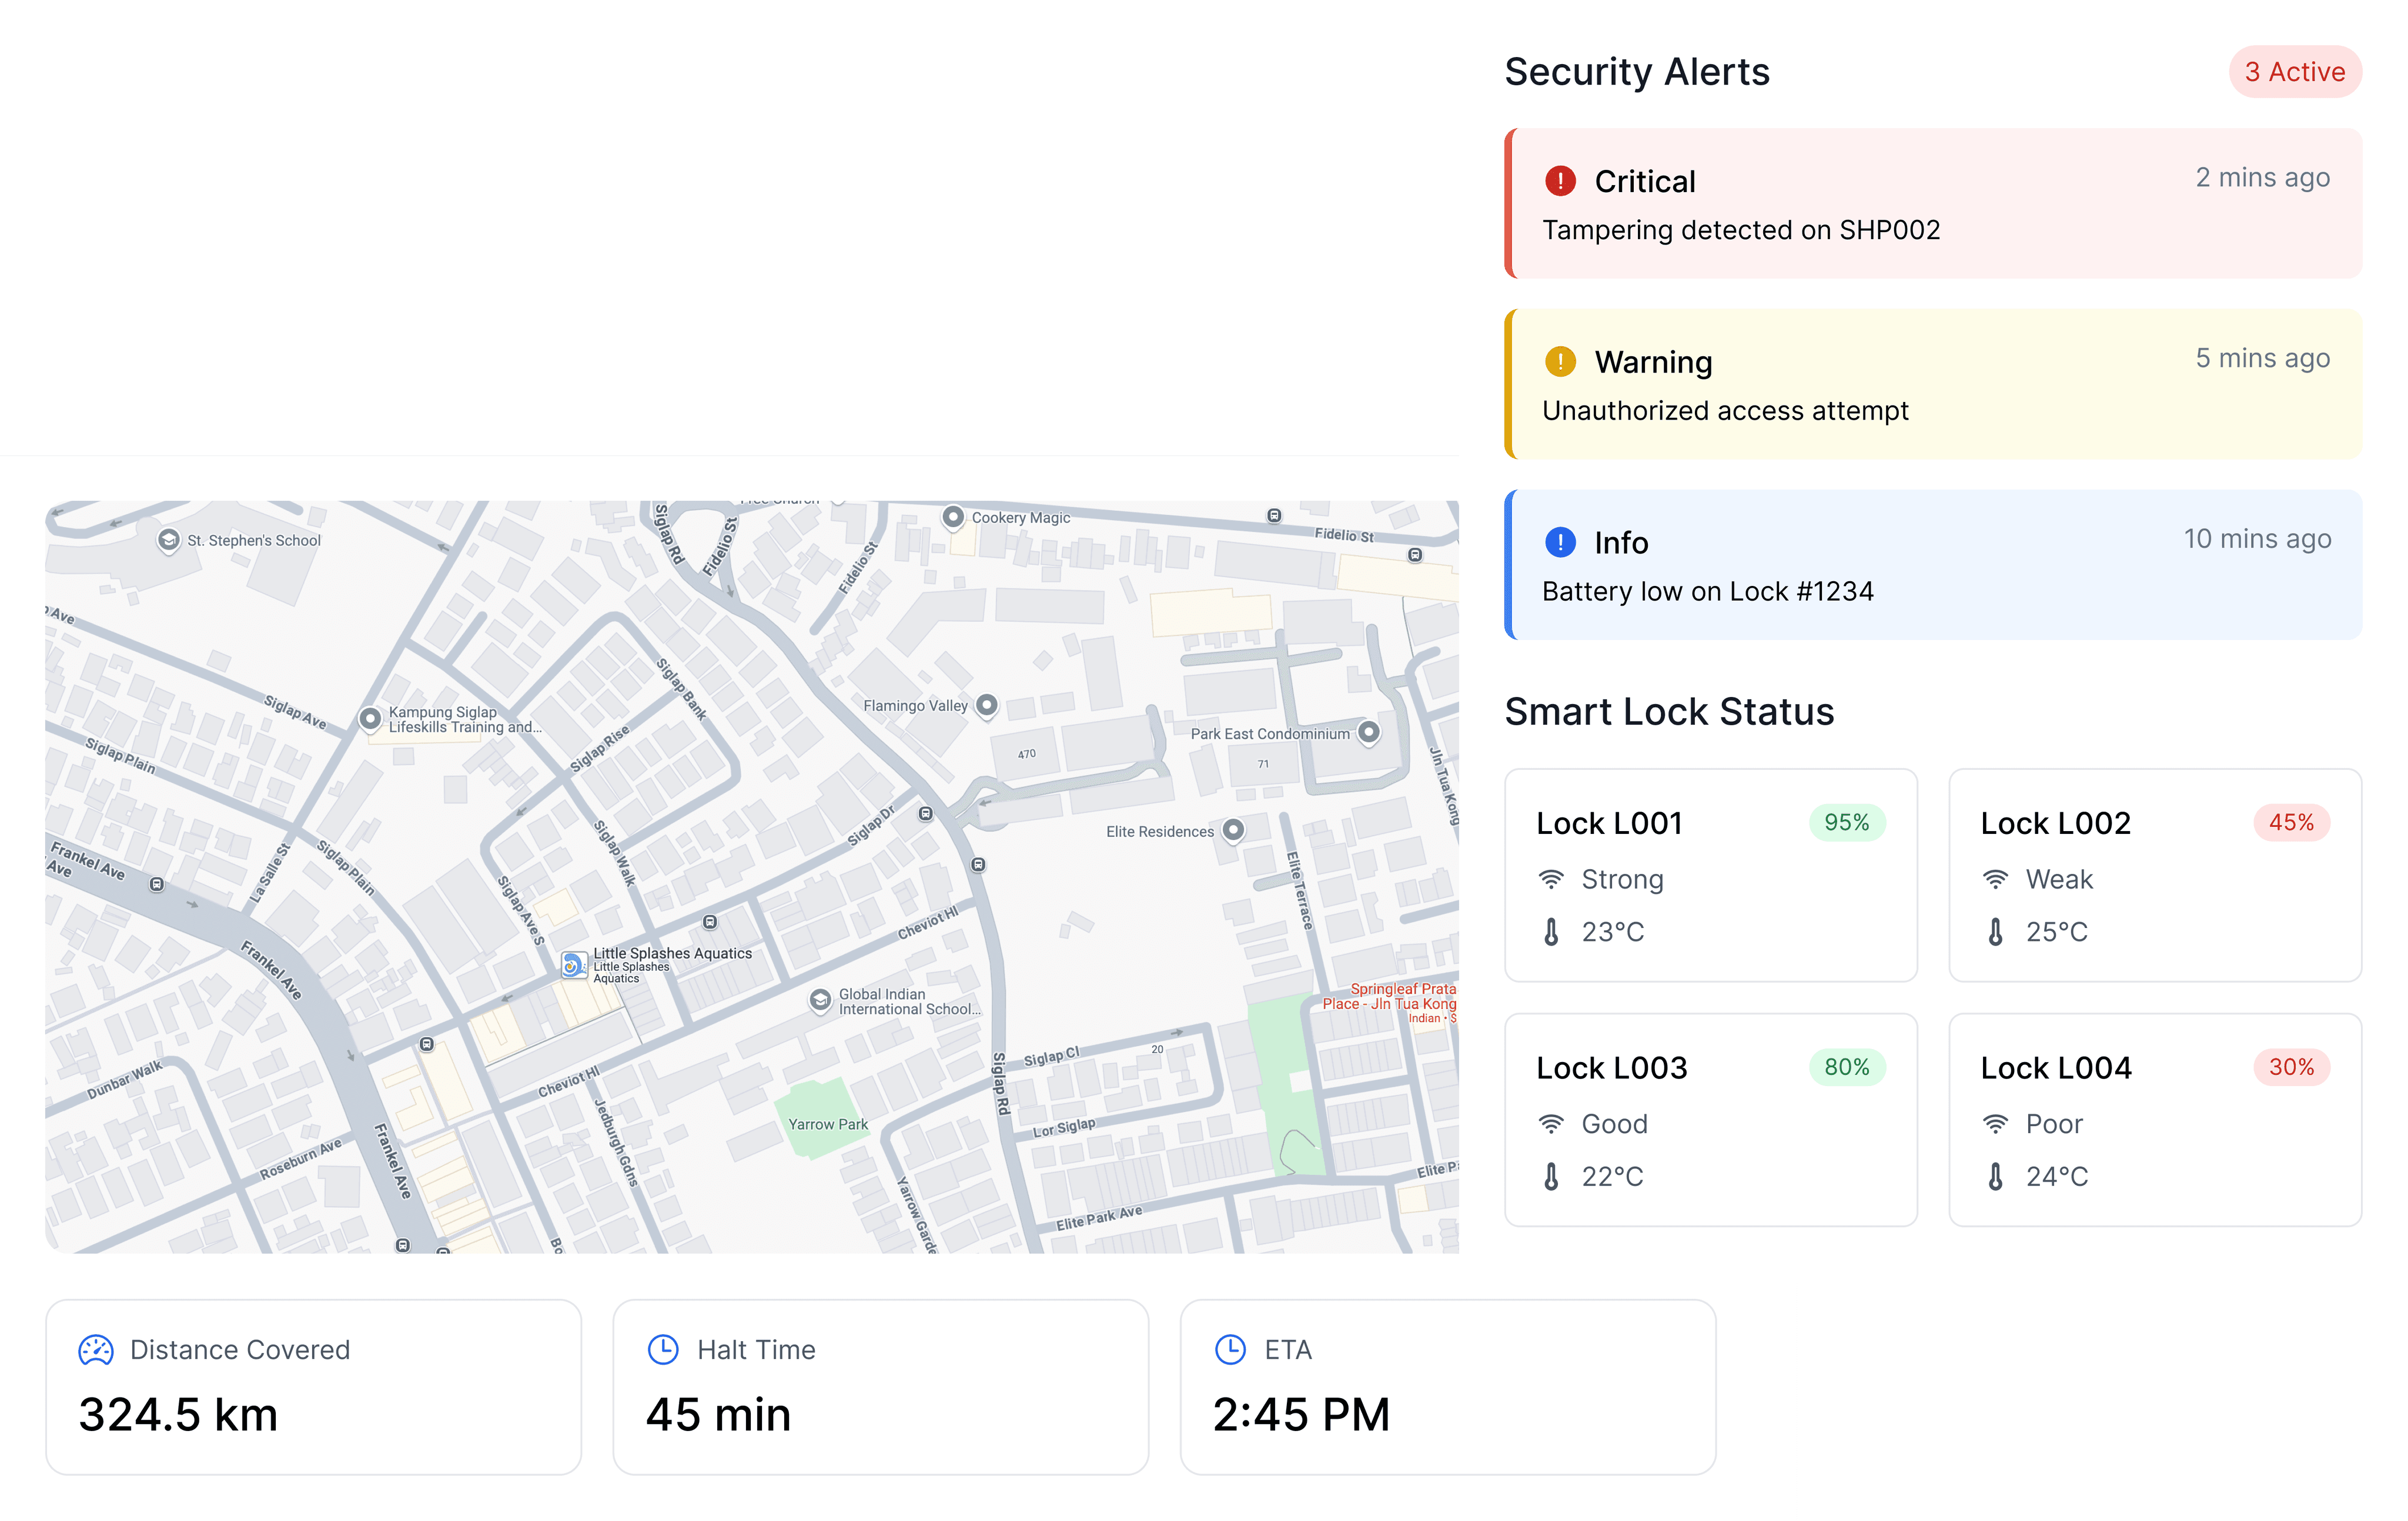Click the 2:45 PM ETA value
This screenshot has height=1521, width=2408.
[1301, 1415]
